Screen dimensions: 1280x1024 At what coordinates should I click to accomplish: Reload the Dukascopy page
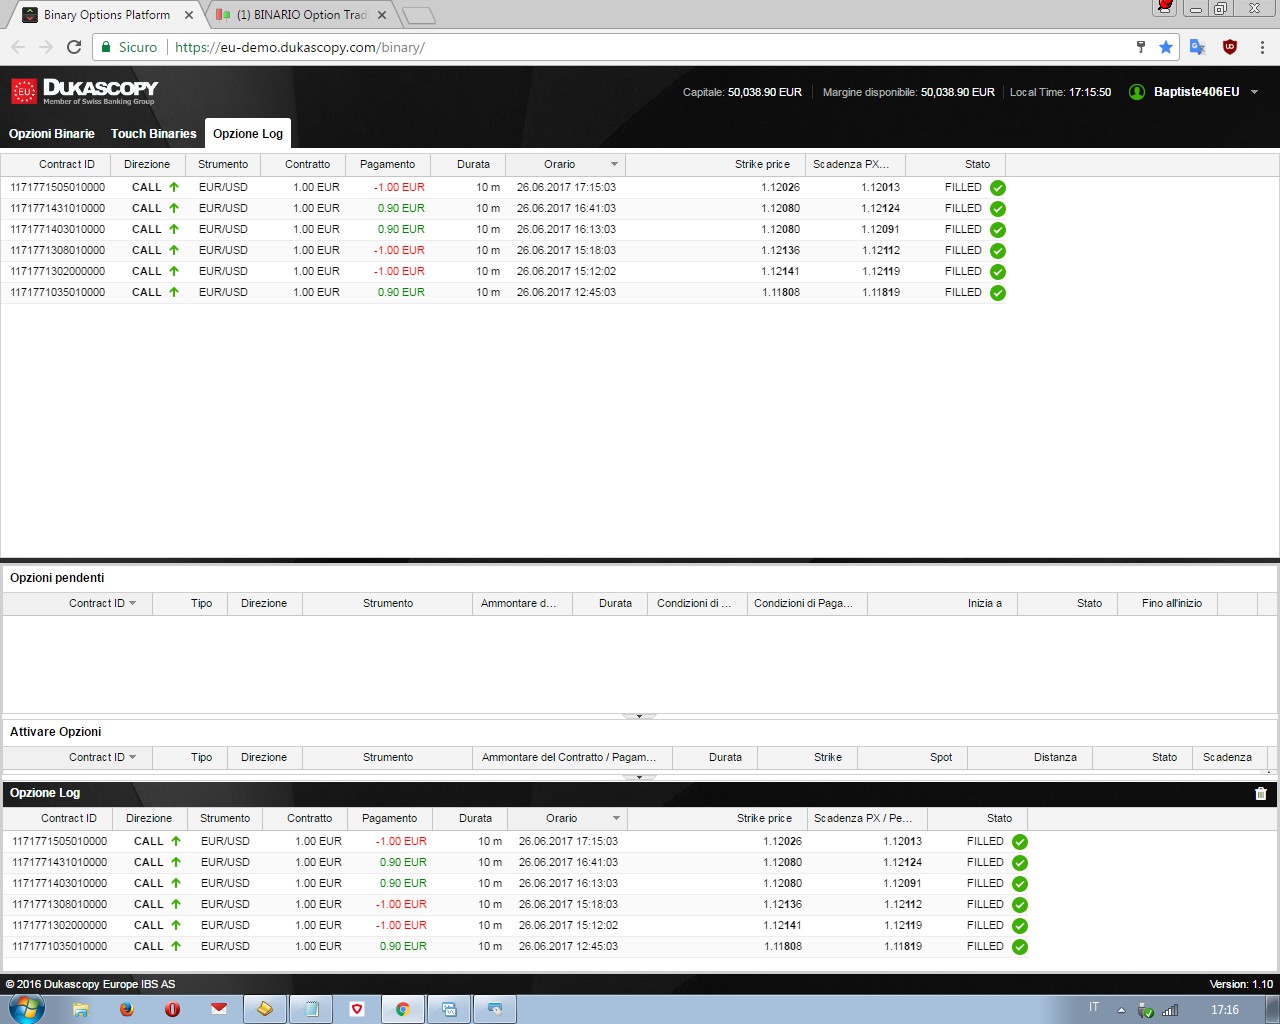click(x=74, y=47)
